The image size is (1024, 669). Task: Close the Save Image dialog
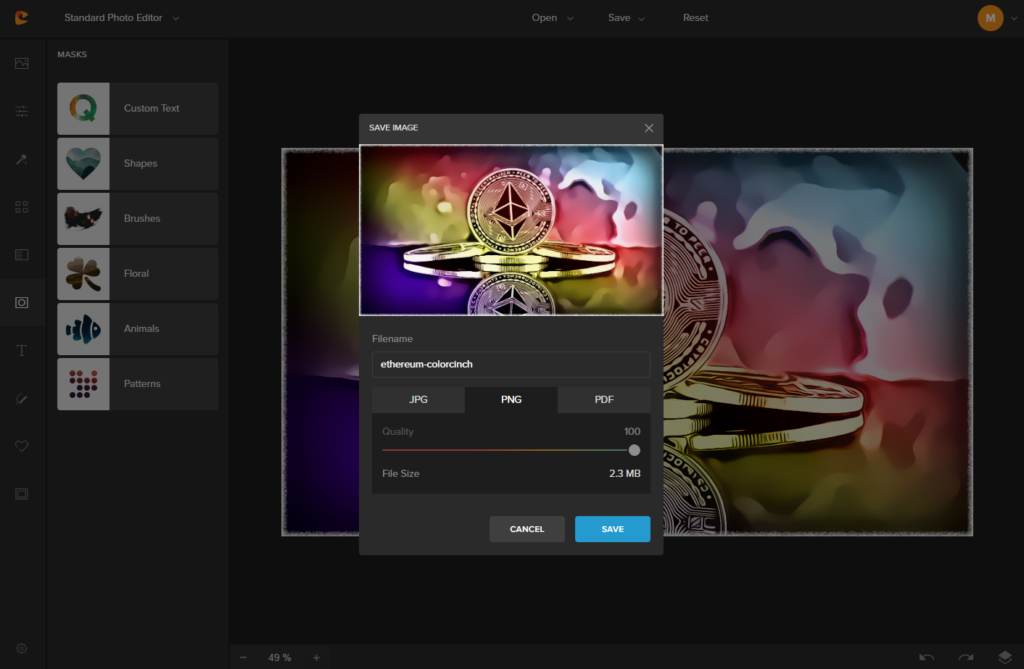click(648, 128)
